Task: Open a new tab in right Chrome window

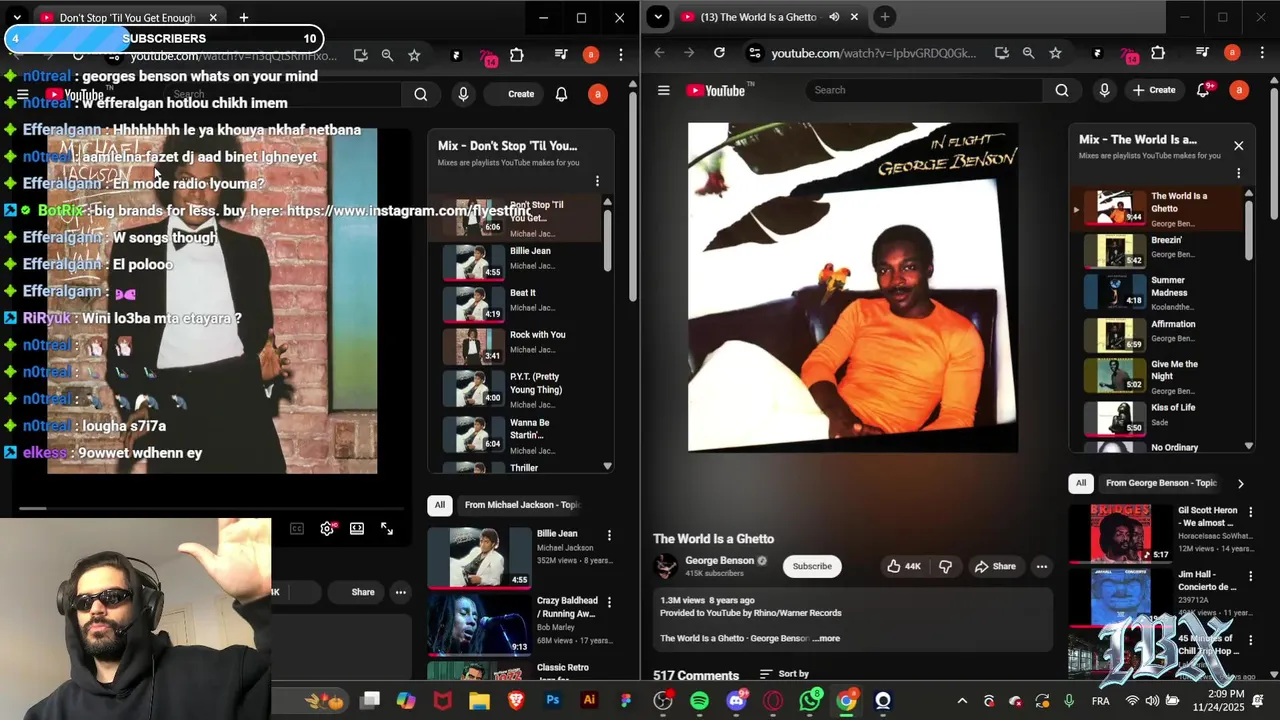Action: coord(884,17)
